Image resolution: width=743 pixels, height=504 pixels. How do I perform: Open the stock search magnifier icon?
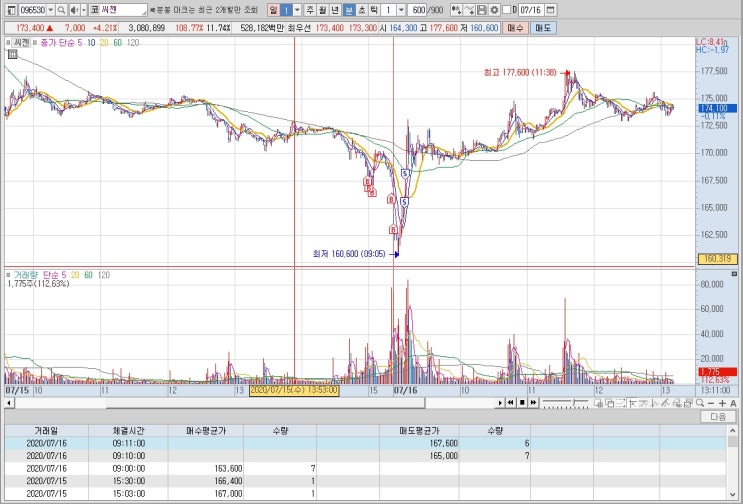coord(61,10)
